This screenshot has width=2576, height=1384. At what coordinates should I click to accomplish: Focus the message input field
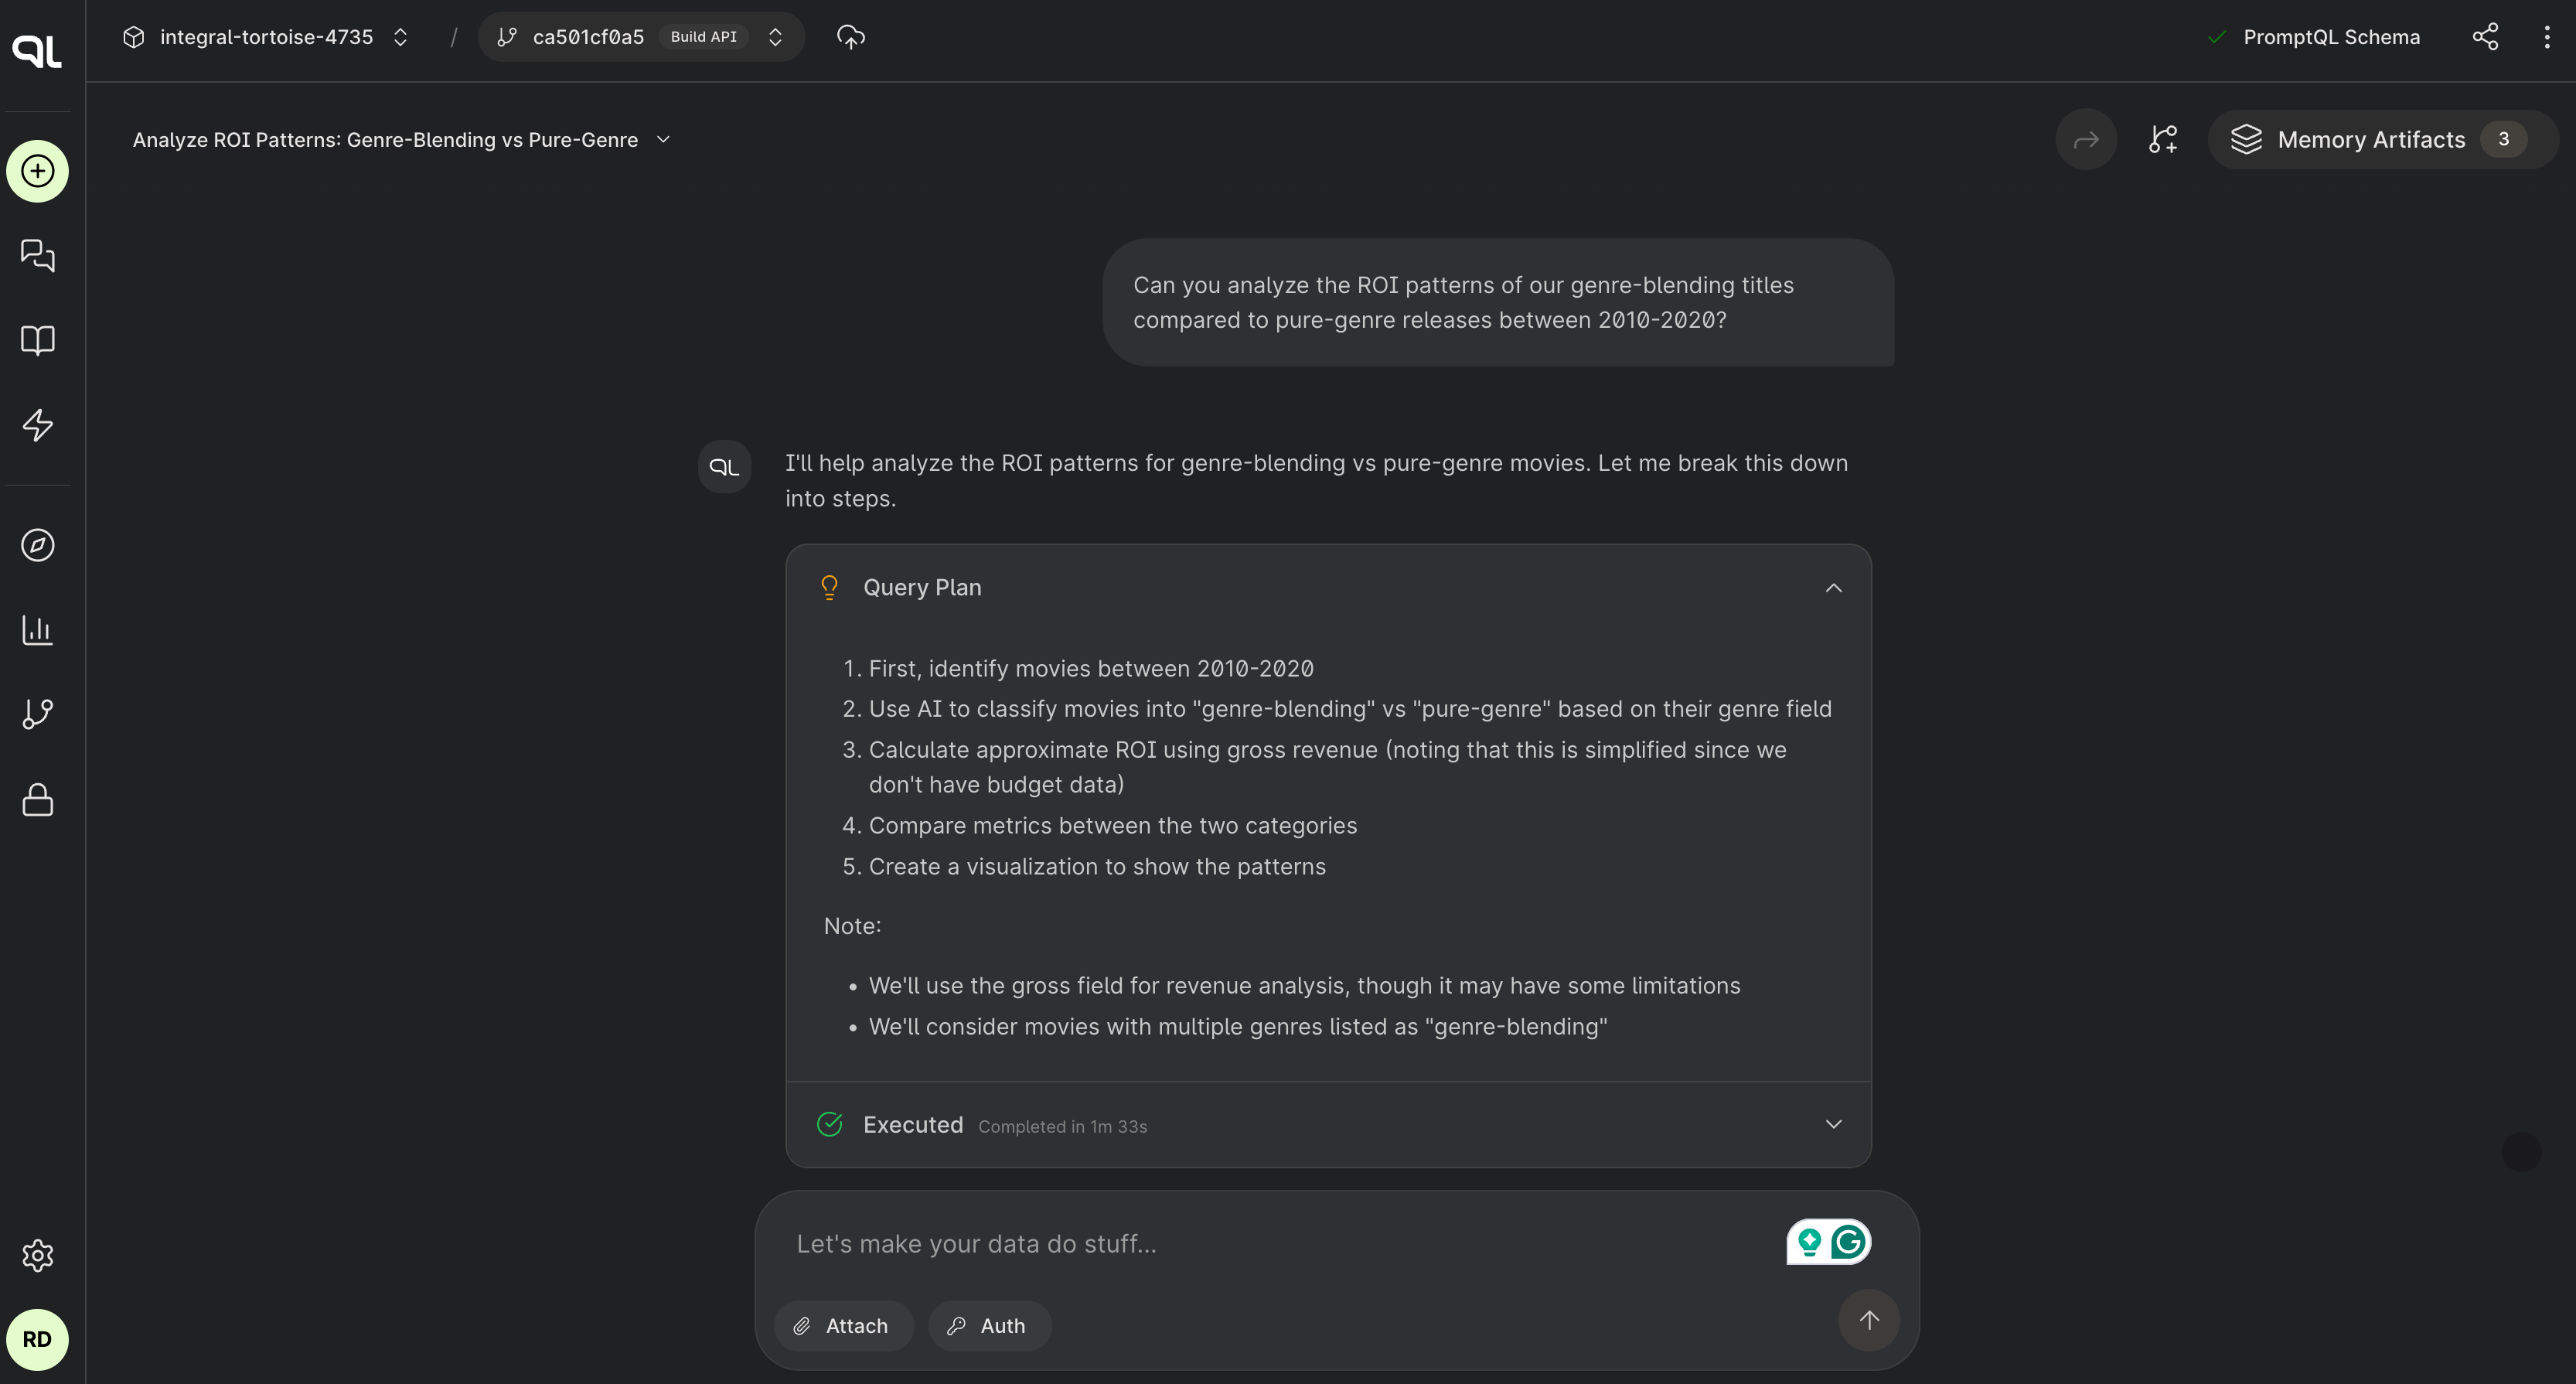[x=1280, y=1243]
